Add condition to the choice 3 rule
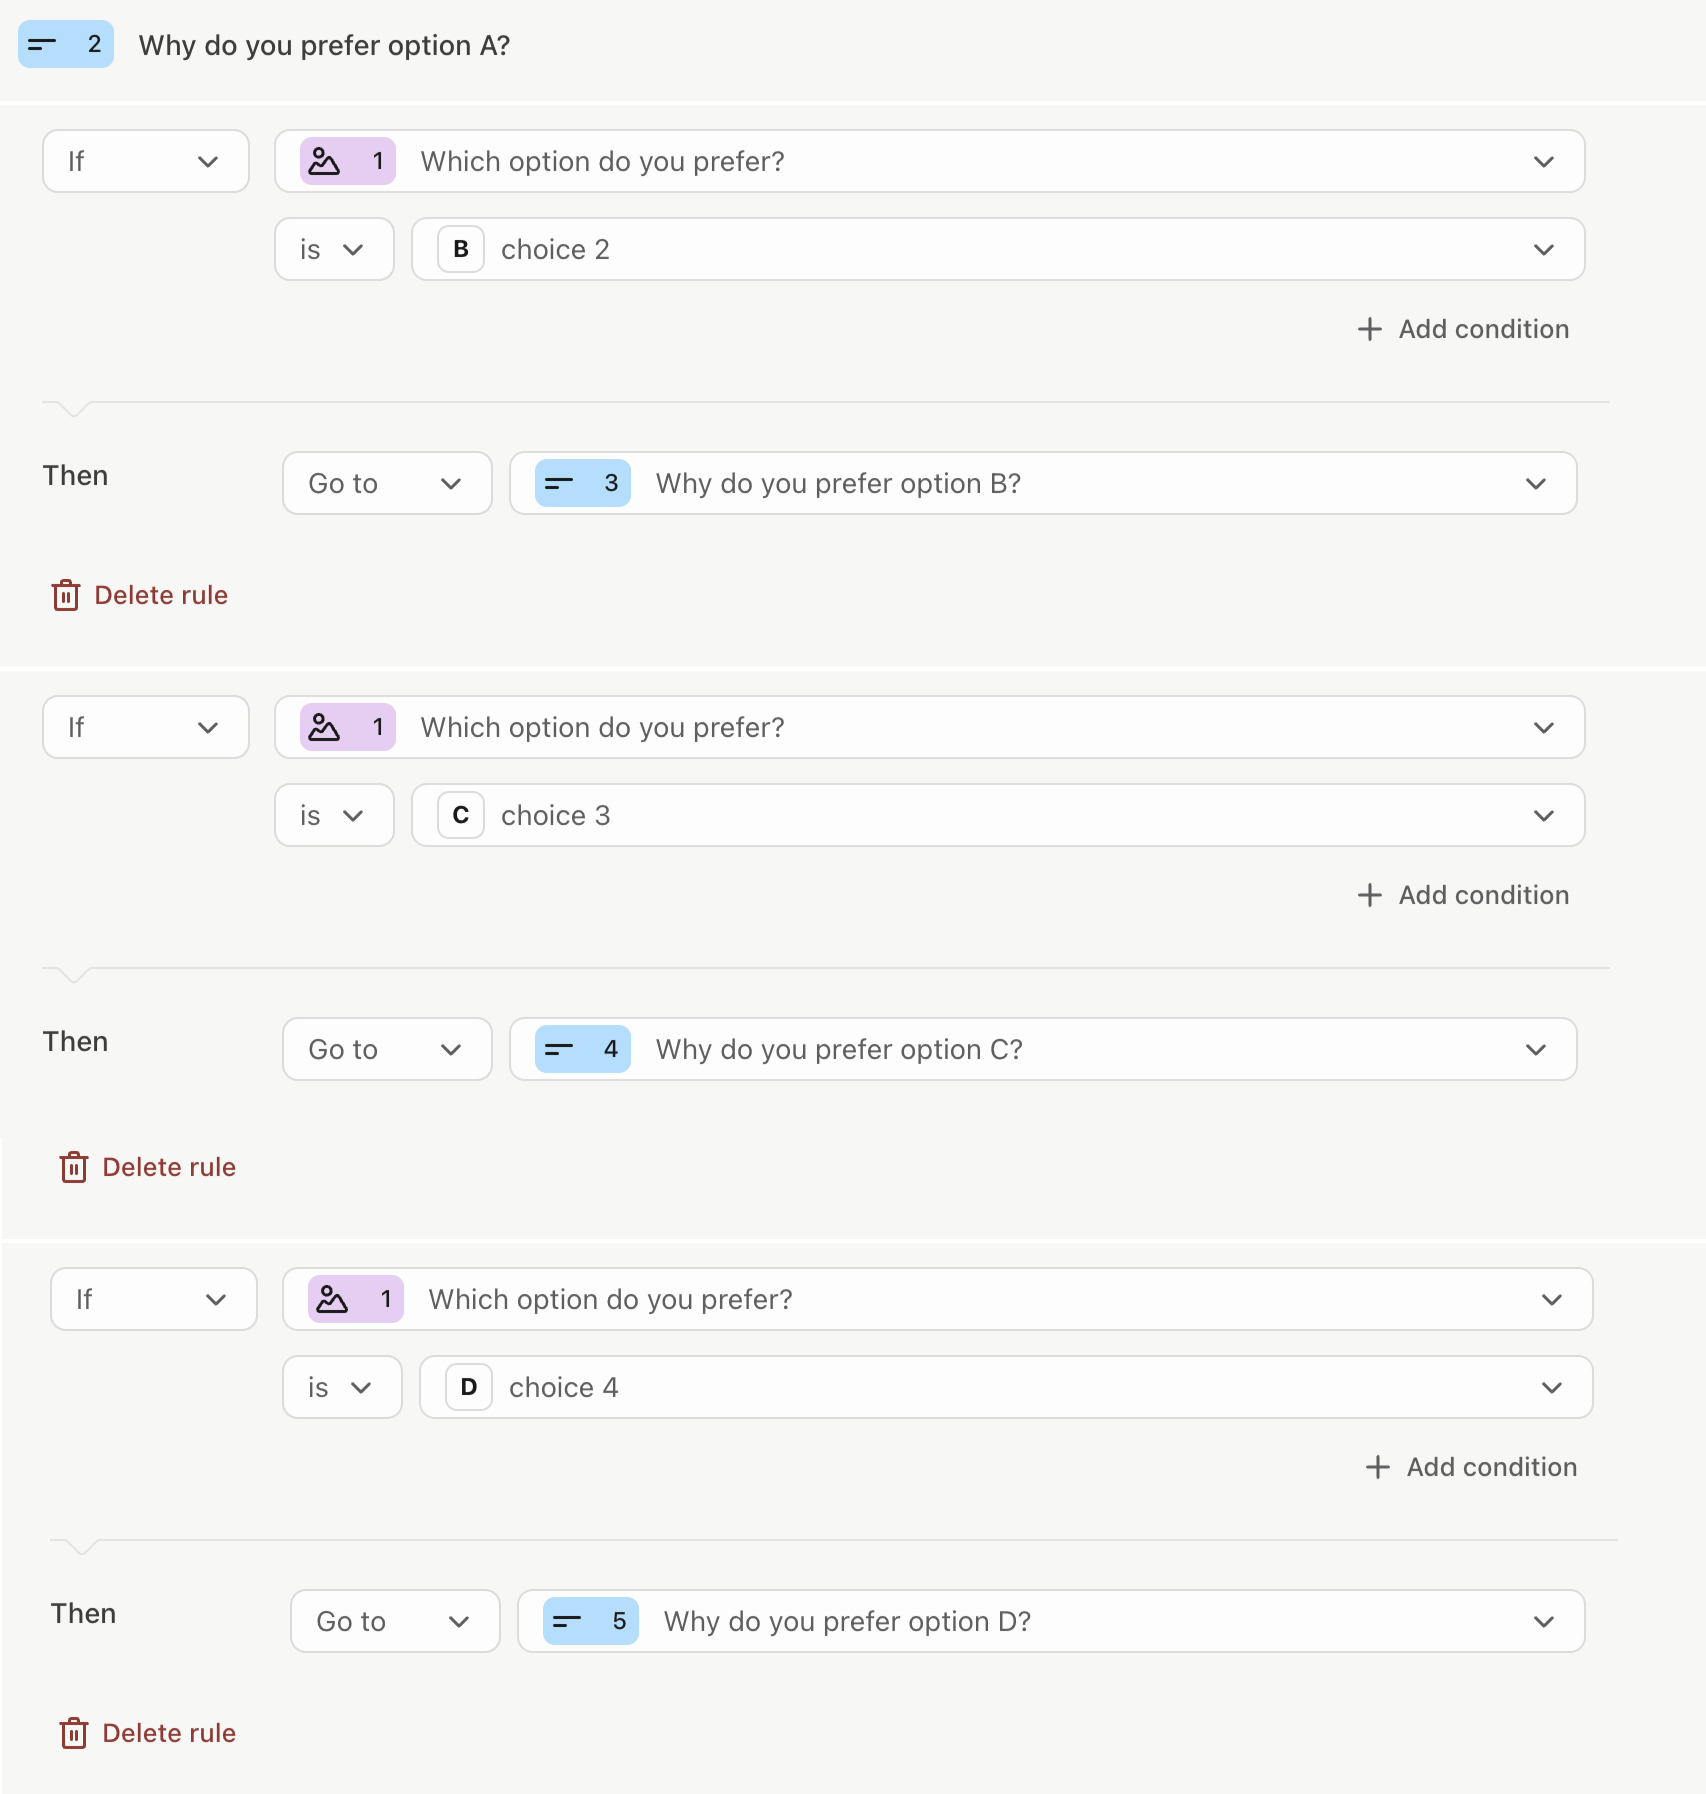1706x1794 pixels. pyautogui.click(x=1463, y=895)
